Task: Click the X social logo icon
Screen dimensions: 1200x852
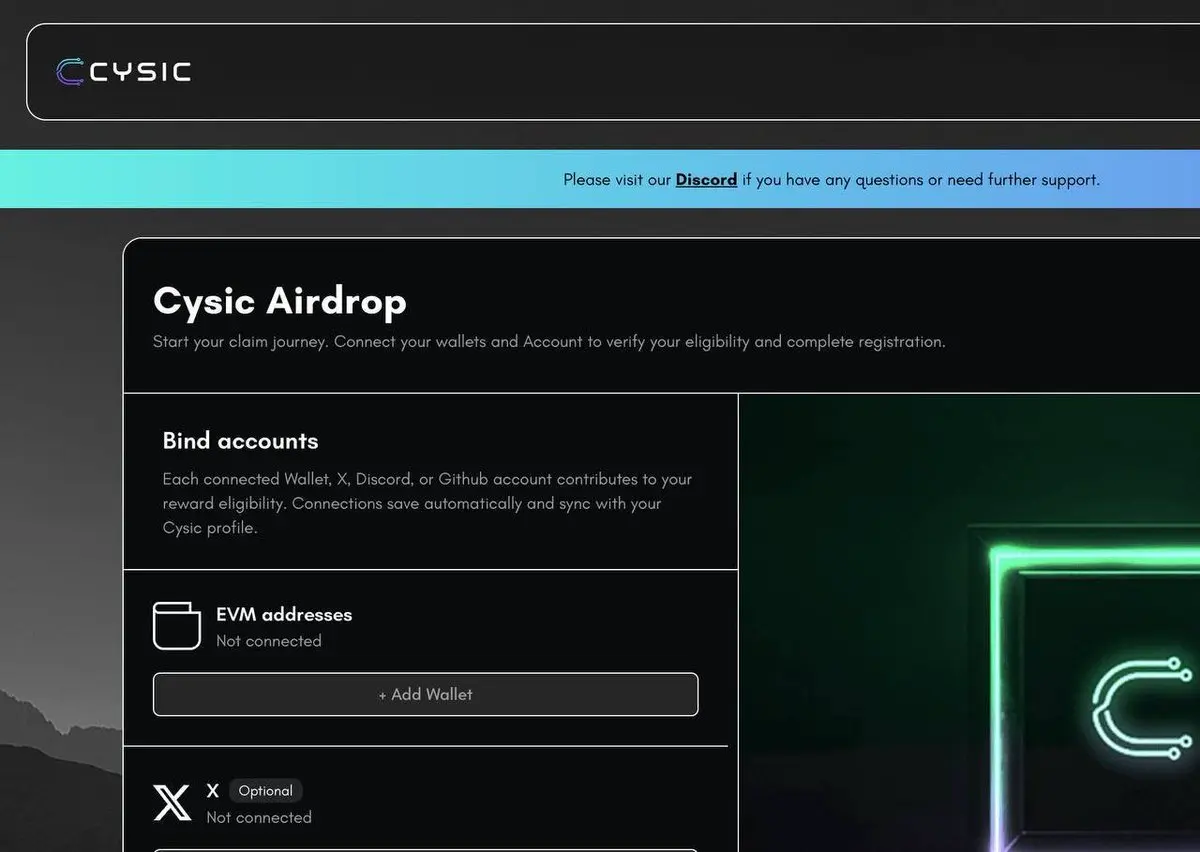Action: coord(172,802)
